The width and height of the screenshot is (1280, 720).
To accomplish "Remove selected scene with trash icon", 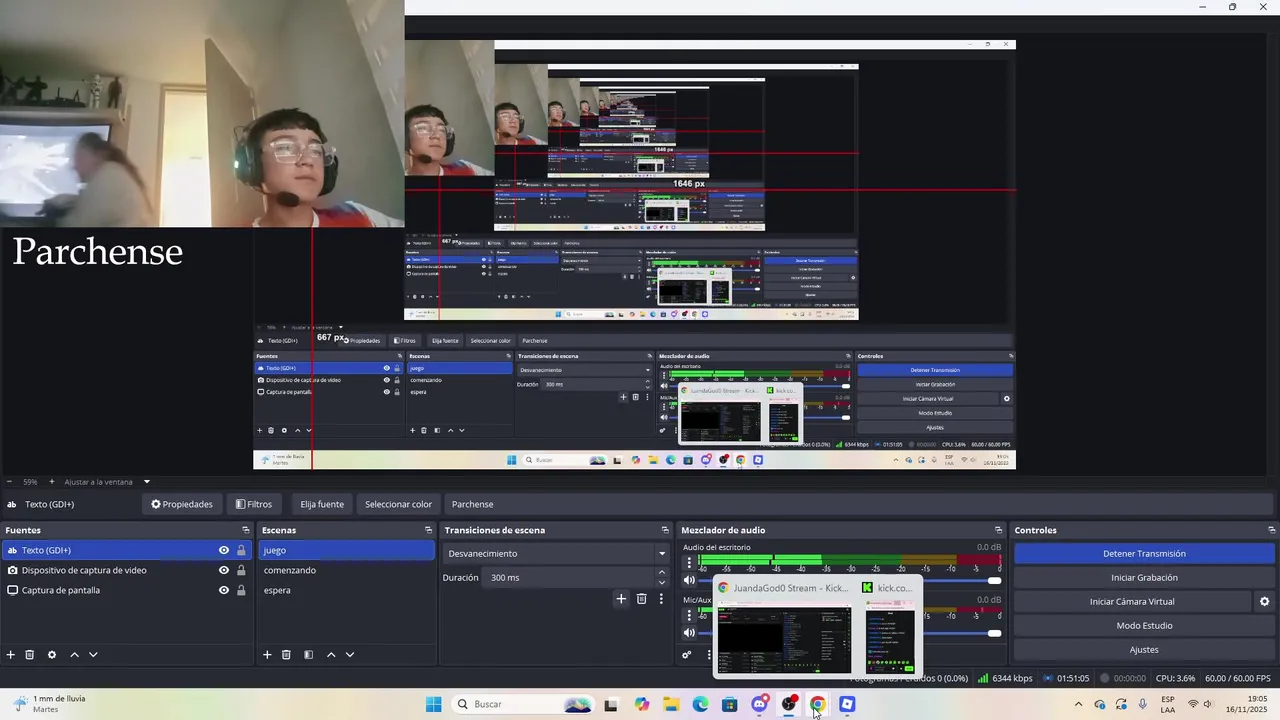I will (286, 655).
